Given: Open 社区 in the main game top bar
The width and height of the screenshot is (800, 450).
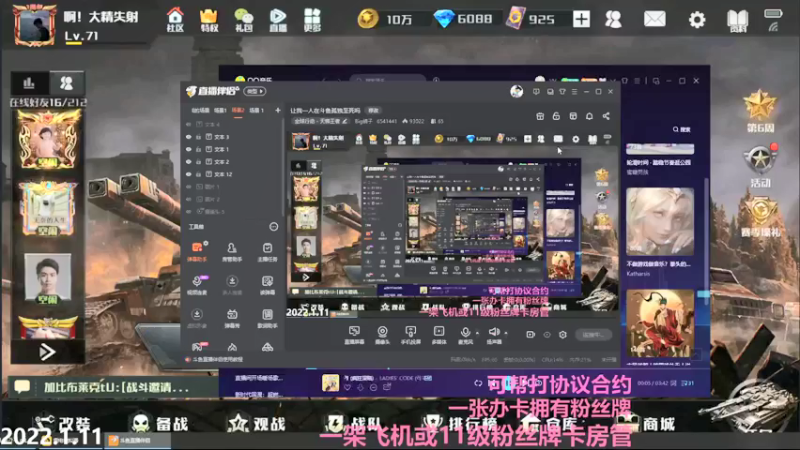Looking at the screenshot, I should (x=175, y=20).
